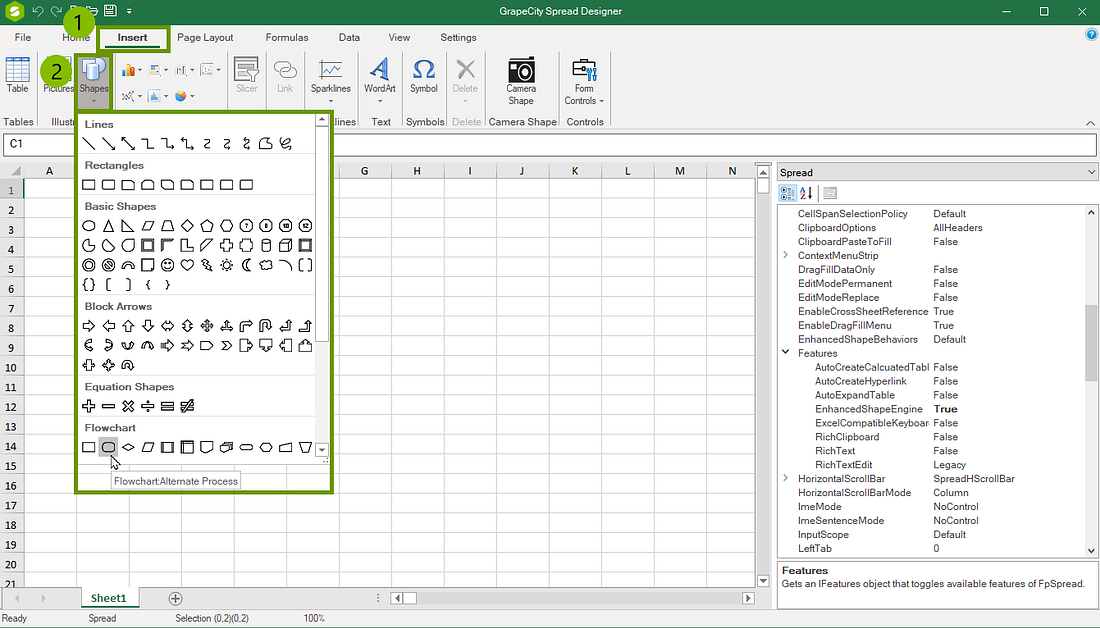Select the Plus equation shape
The image size is (1100, 628).
(88, 406)
